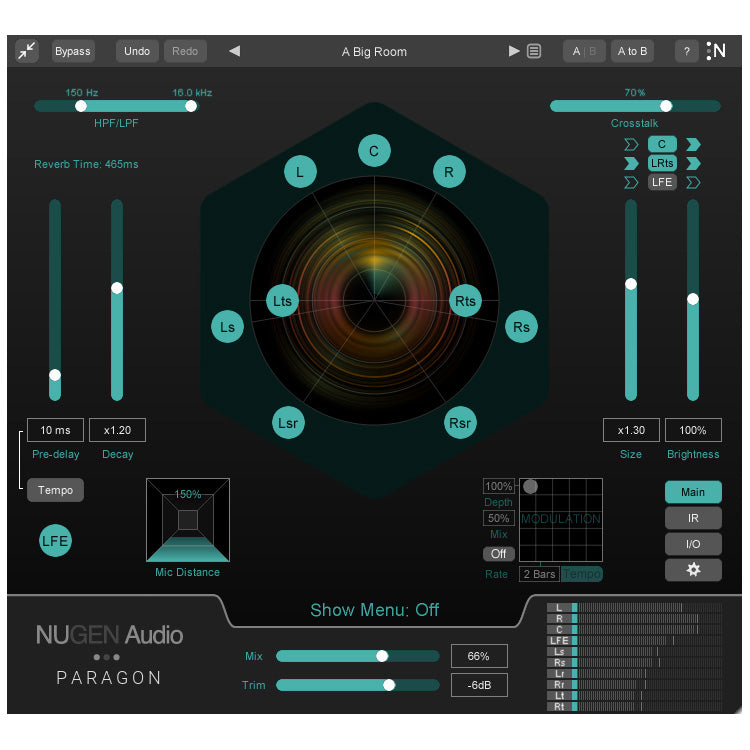Click the 50% modulation mix field

498,518
